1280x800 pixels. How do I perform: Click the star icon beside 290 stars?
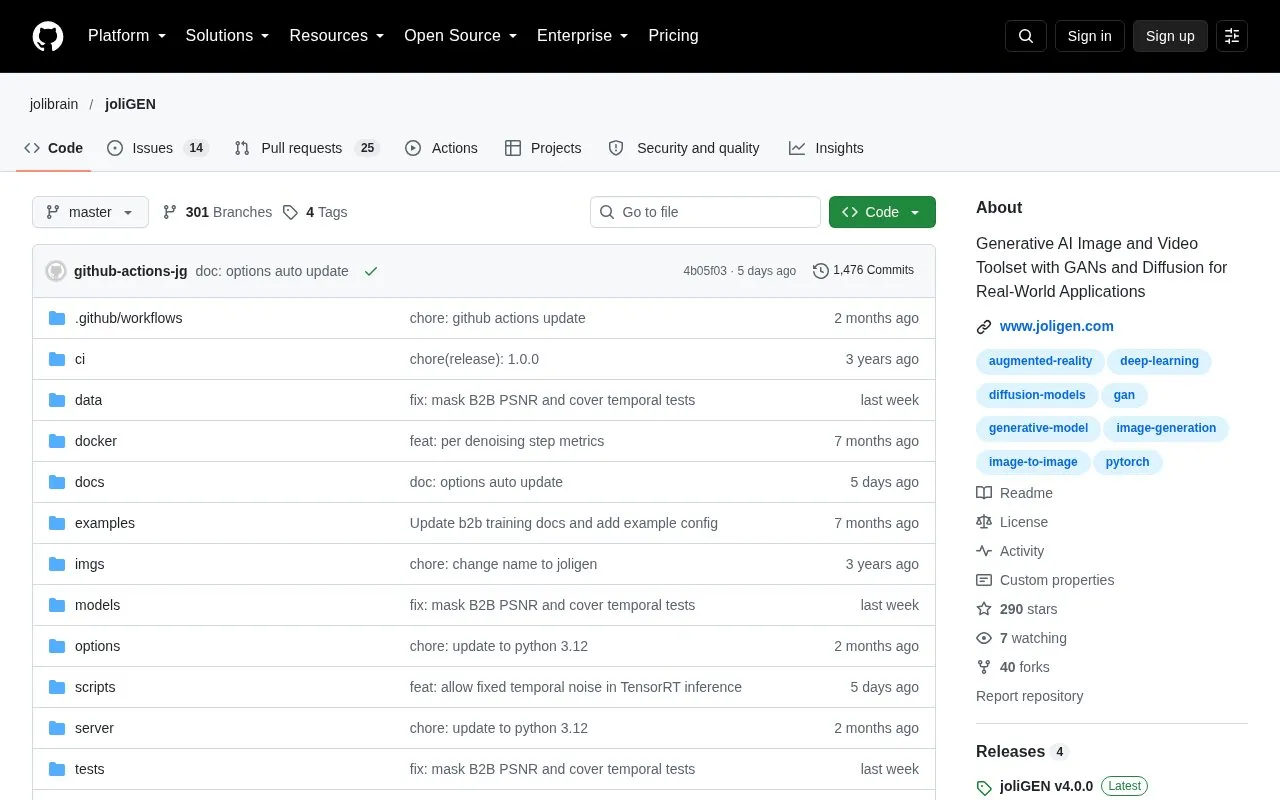point(984,609)
